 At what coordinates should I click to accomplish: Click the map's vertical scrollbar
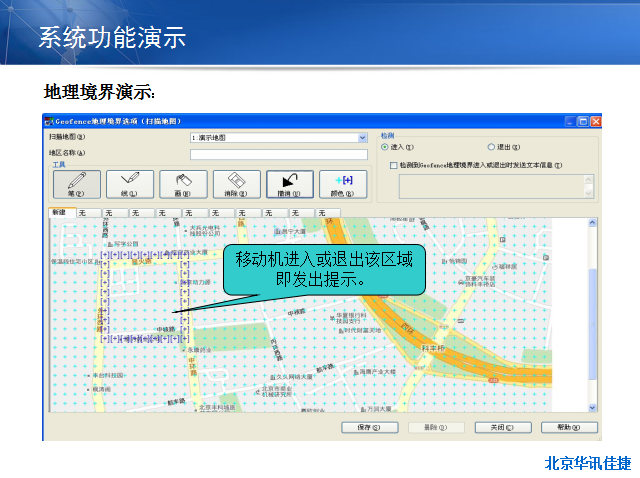[594, 310]
